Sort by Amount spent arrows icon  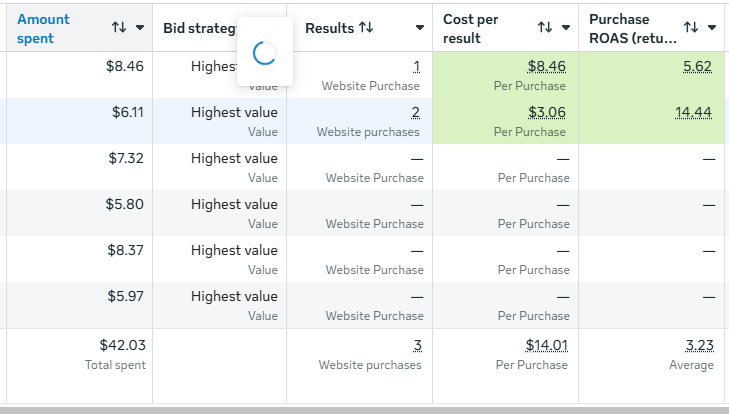point(119,27)
